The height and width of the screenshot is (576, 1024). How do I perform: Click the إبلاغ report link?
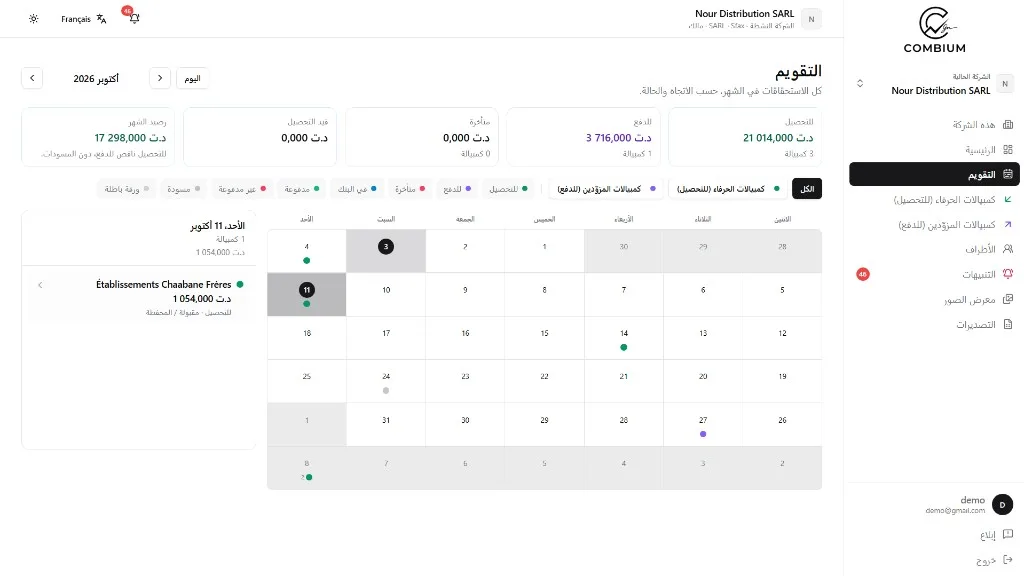pyautogui.click(x=996, y=535)
